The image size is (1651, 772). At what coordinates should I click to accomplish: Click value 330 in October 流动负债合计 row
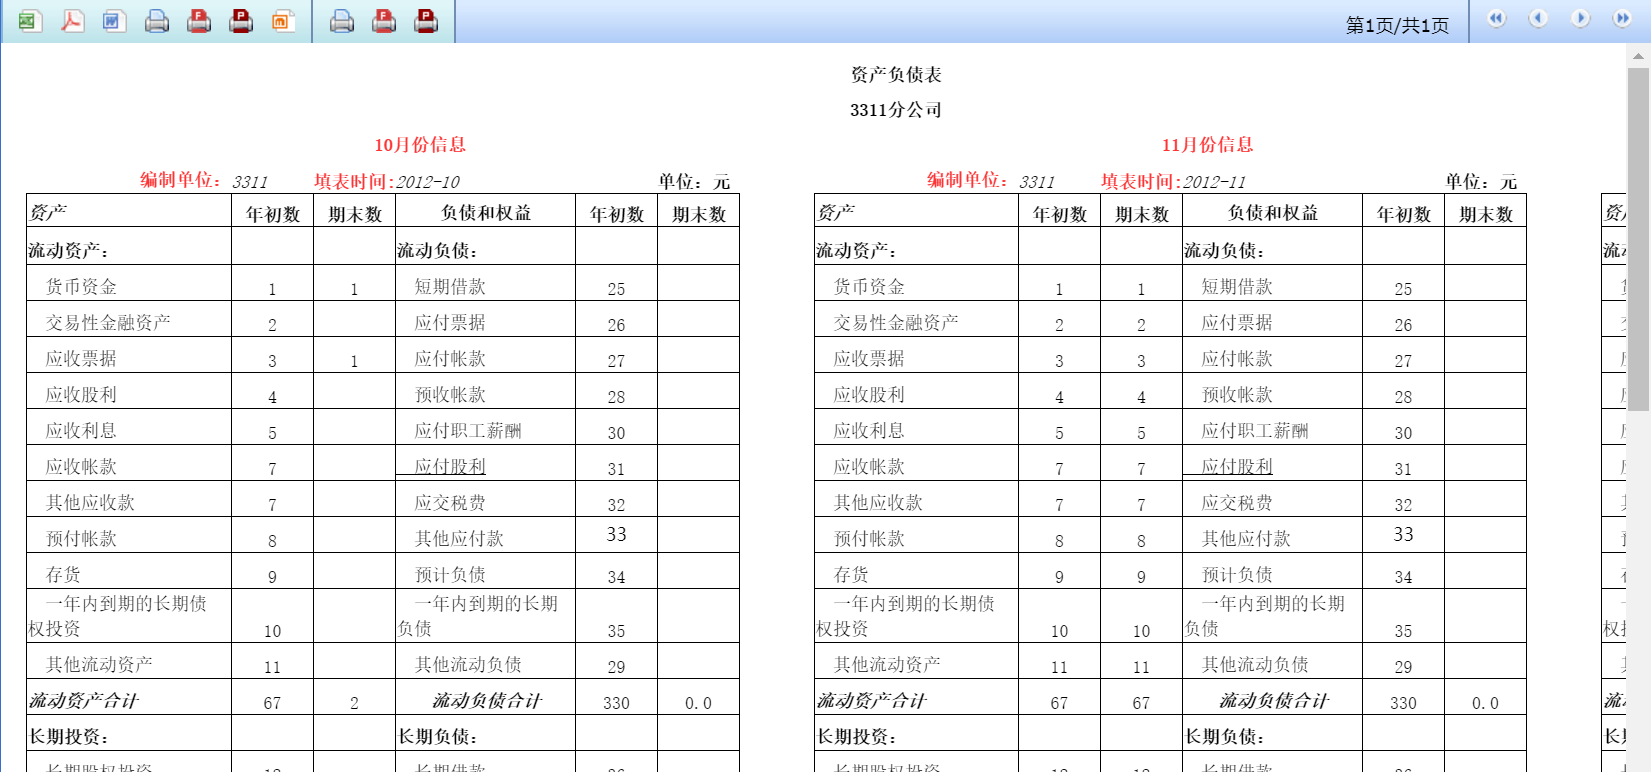click(x=616, y=703)
